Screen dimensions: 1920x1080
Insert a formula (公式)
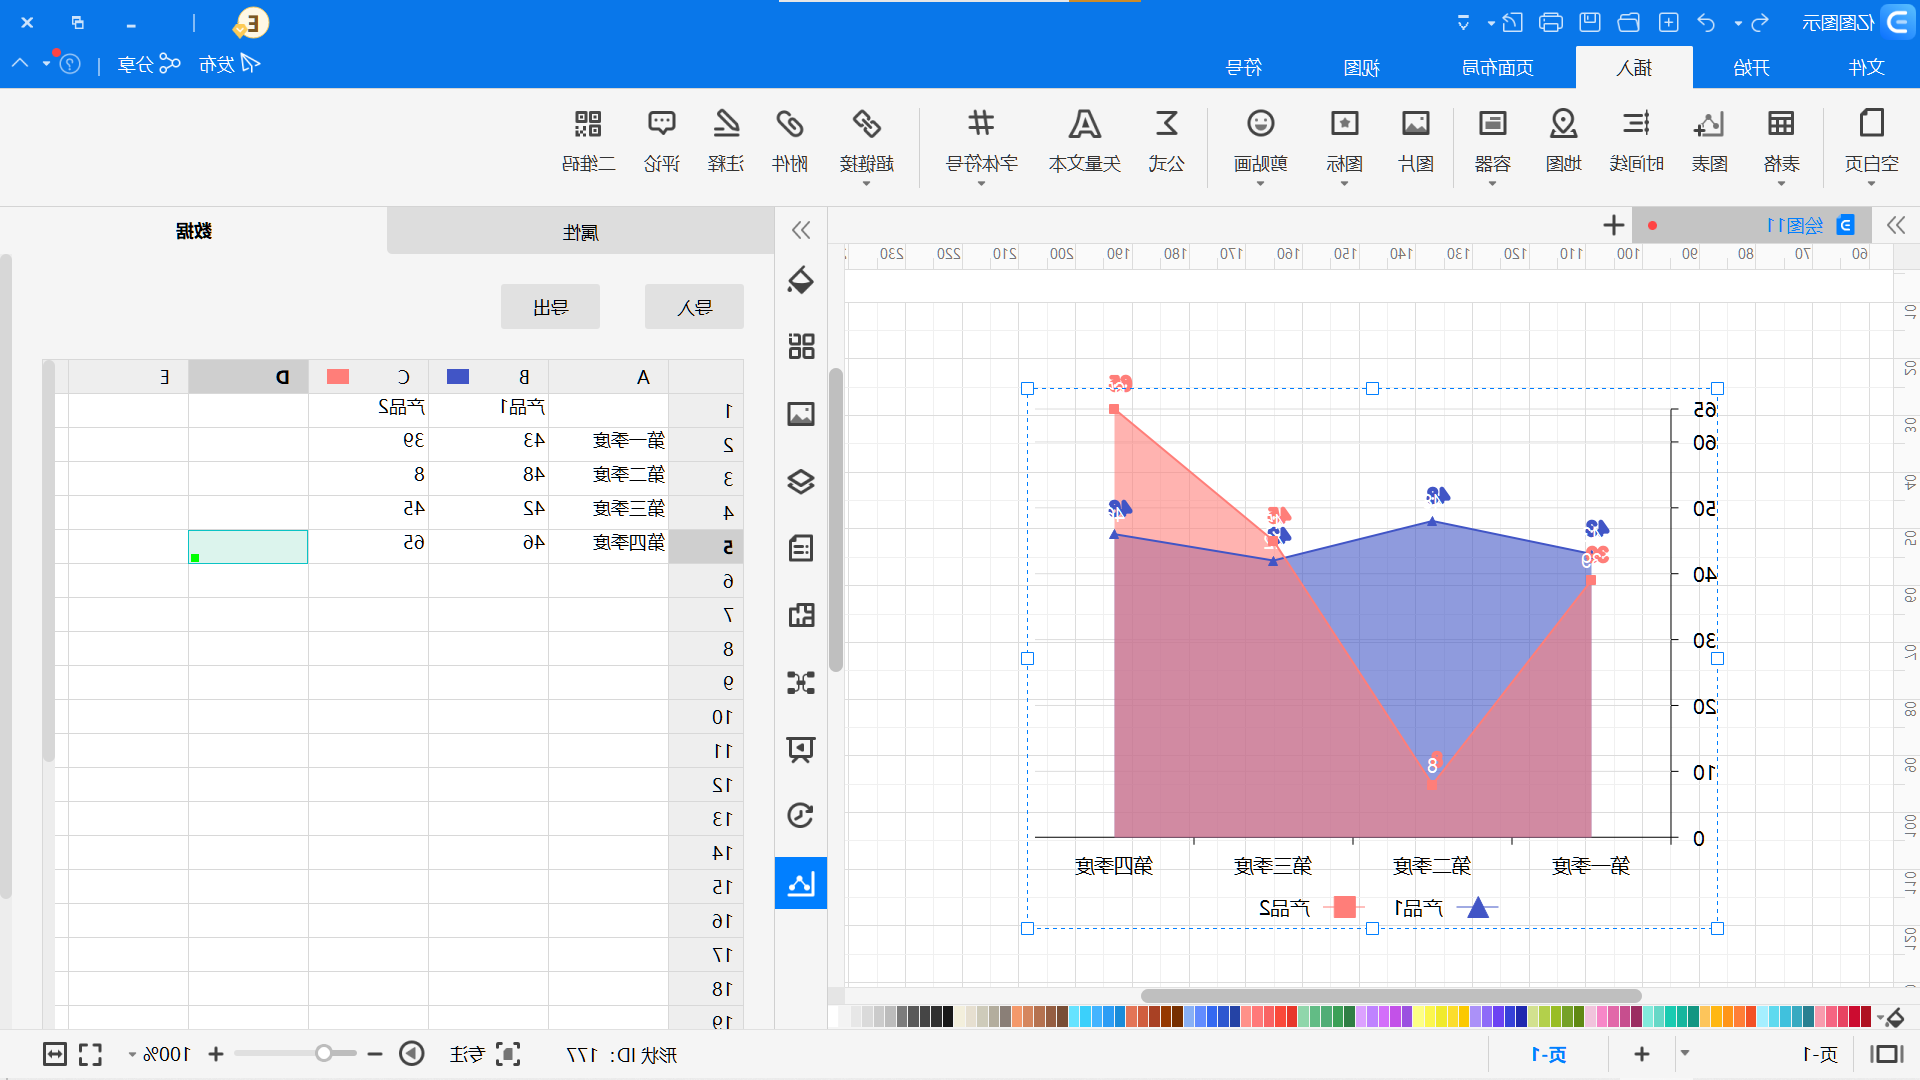[1166, 140]
